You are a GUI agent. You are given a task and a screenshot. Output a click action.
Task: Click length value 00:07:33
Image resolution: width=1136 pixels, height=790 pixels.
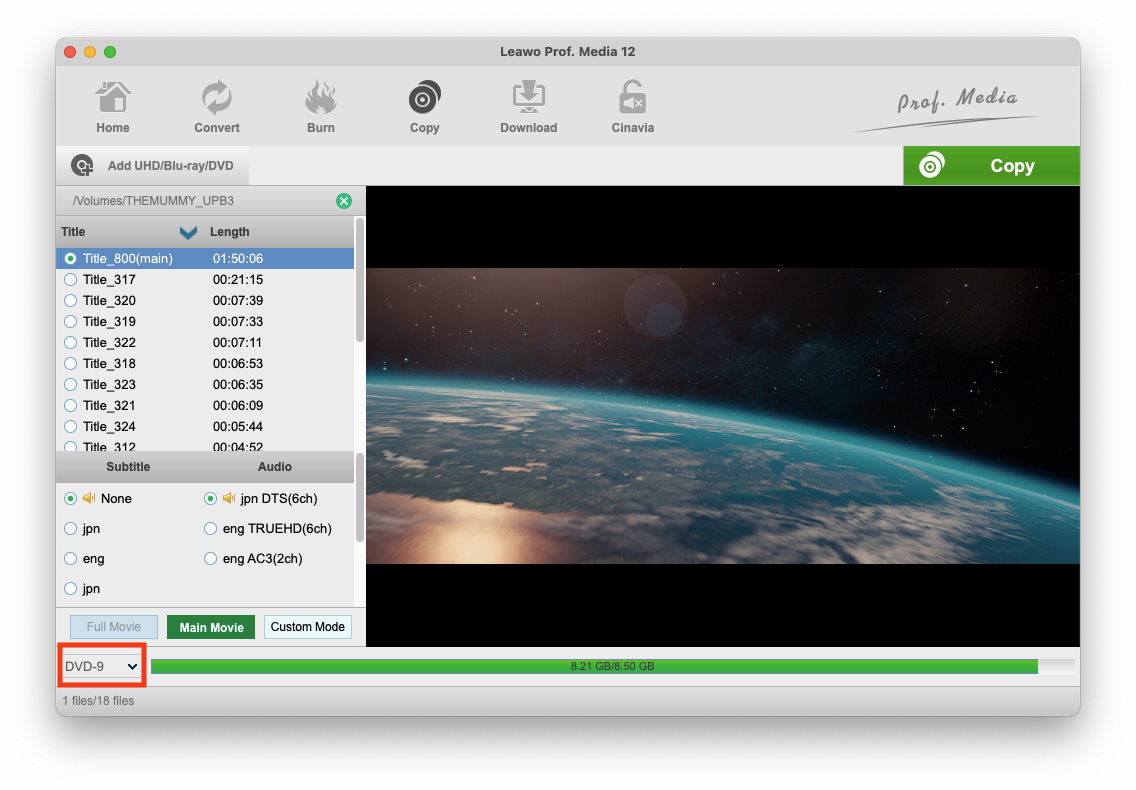(x=238, y=322)
